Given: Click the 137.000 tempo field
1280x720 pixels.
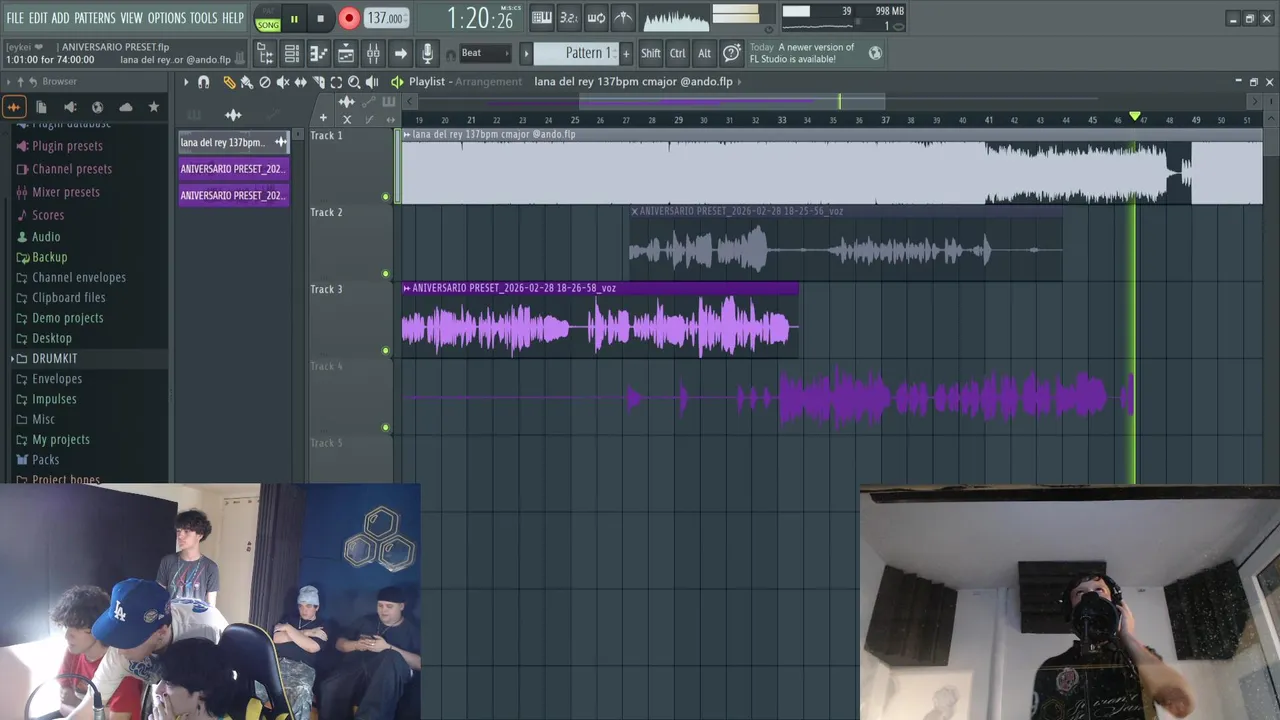Looking at the screenshot, I should (385, 18).
